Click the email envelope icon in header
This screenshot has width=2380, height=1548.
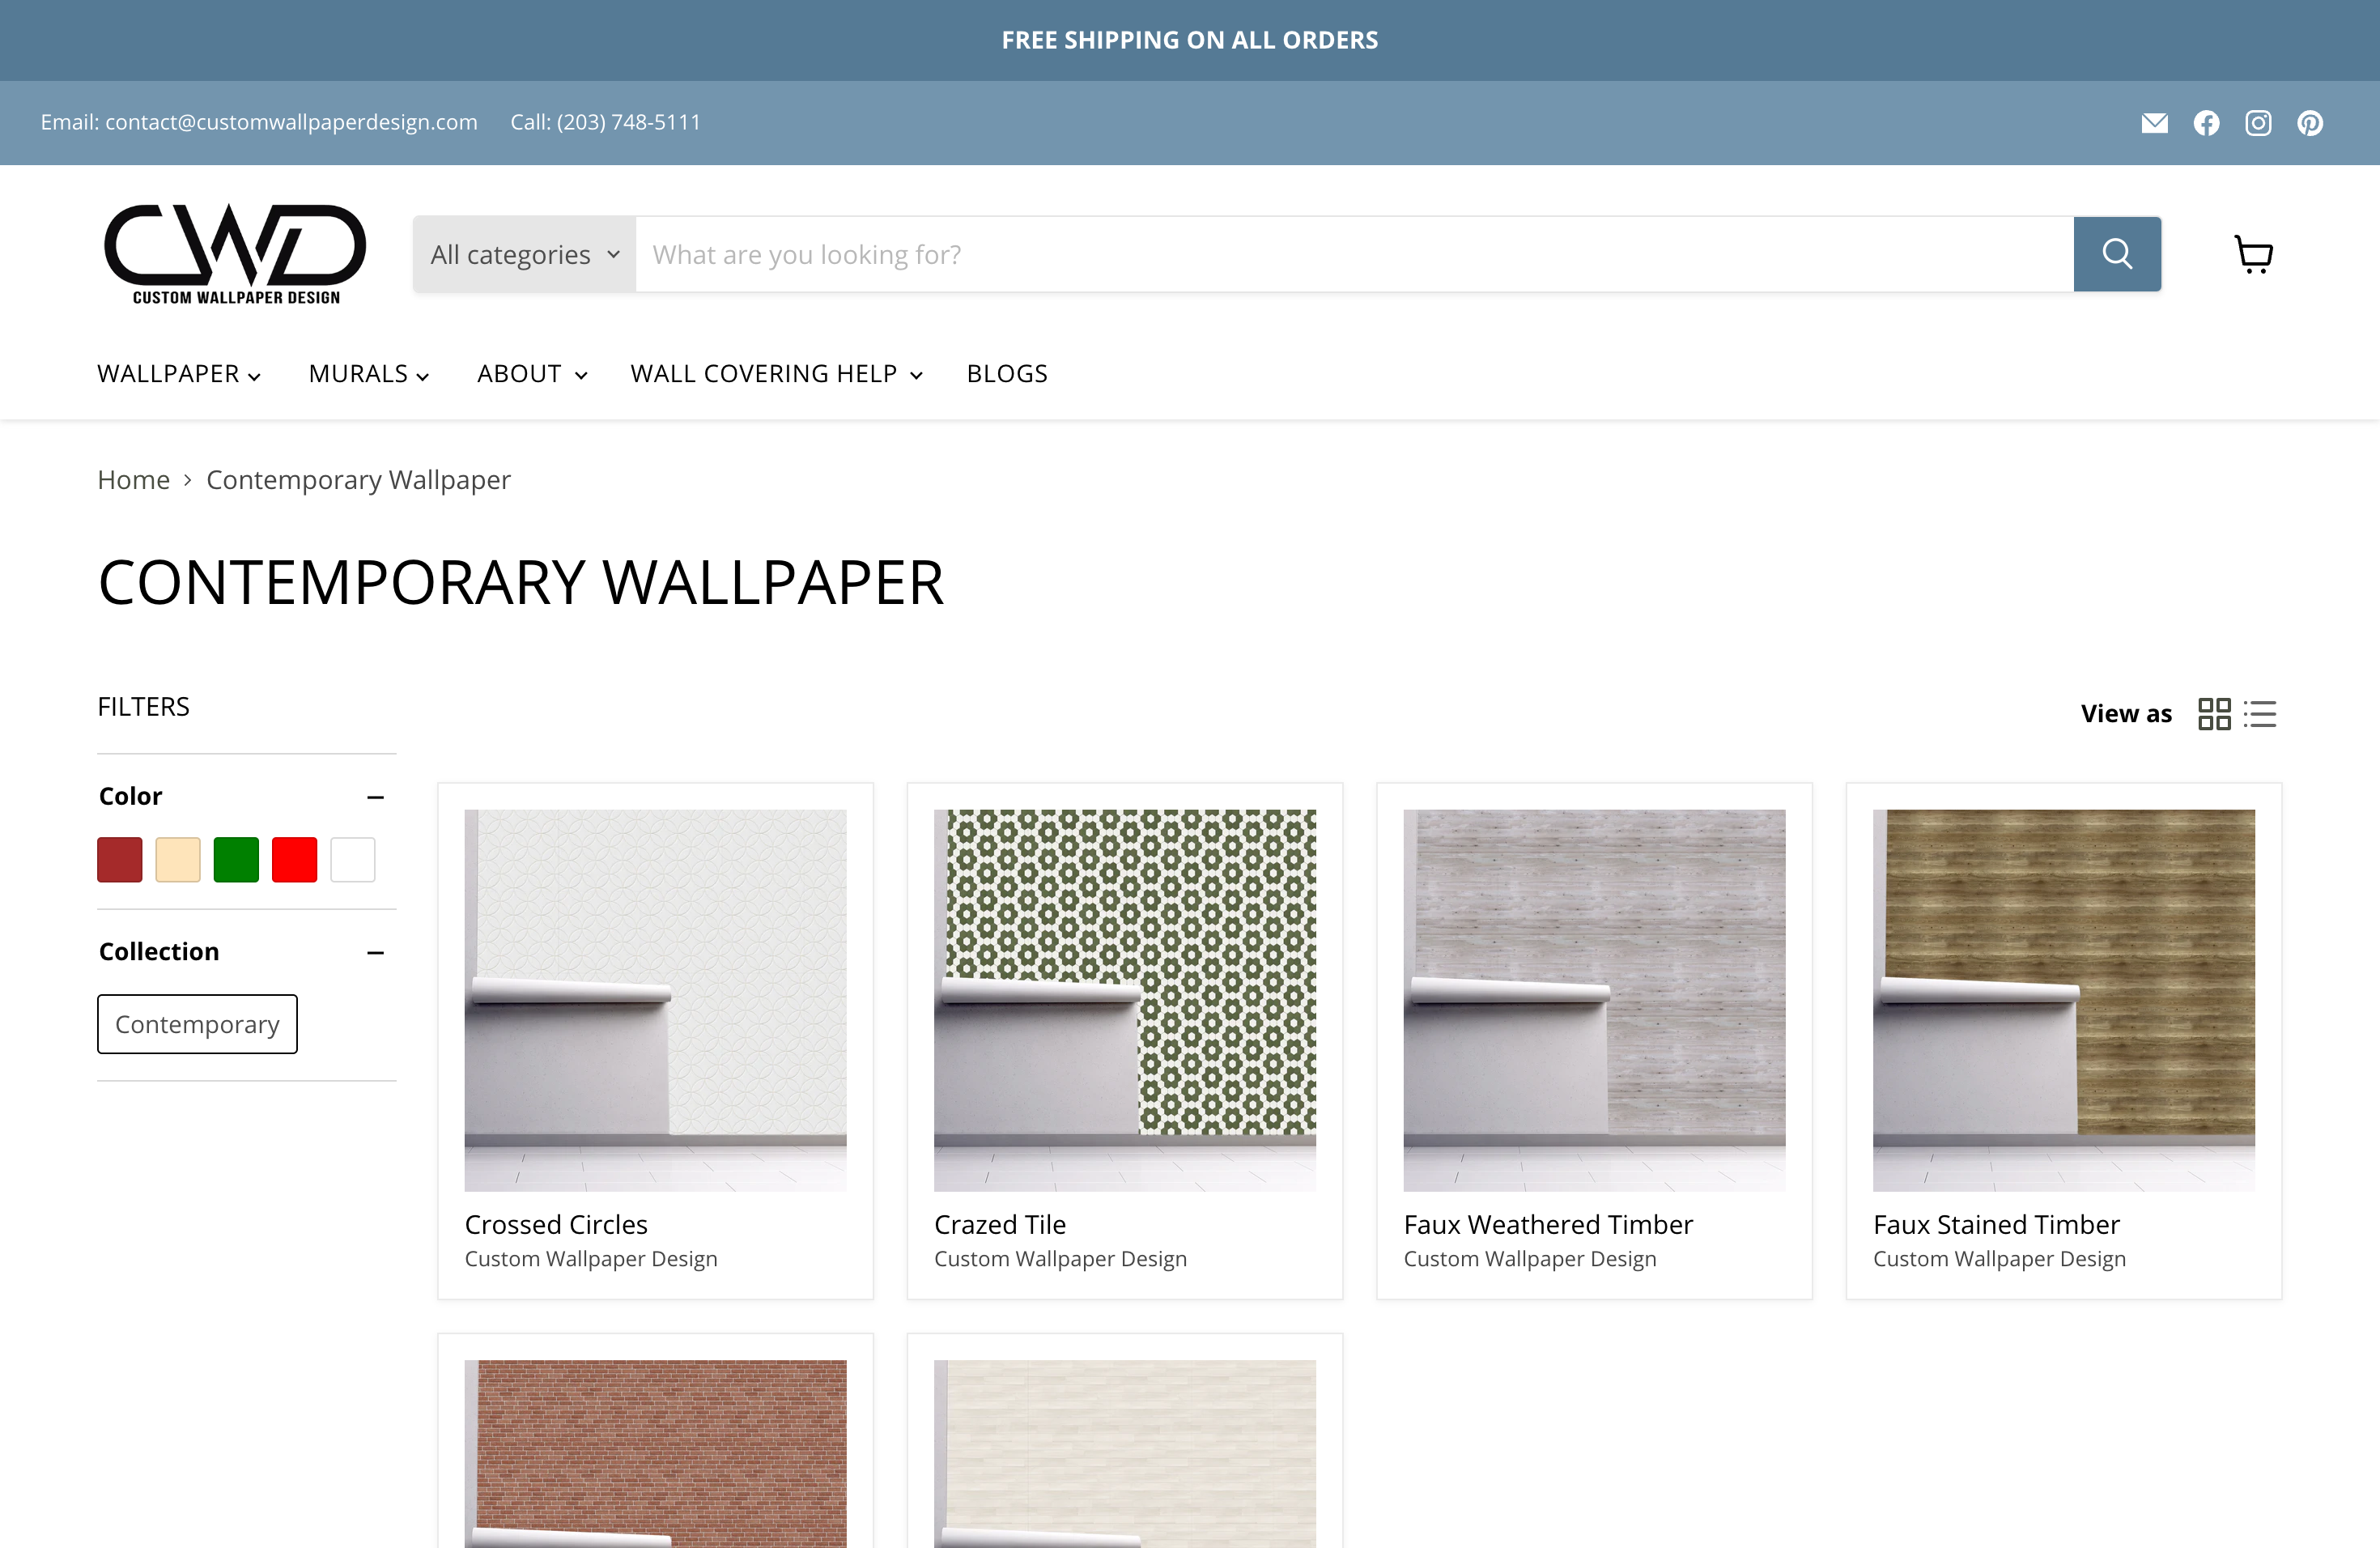tap(2154, 123)
